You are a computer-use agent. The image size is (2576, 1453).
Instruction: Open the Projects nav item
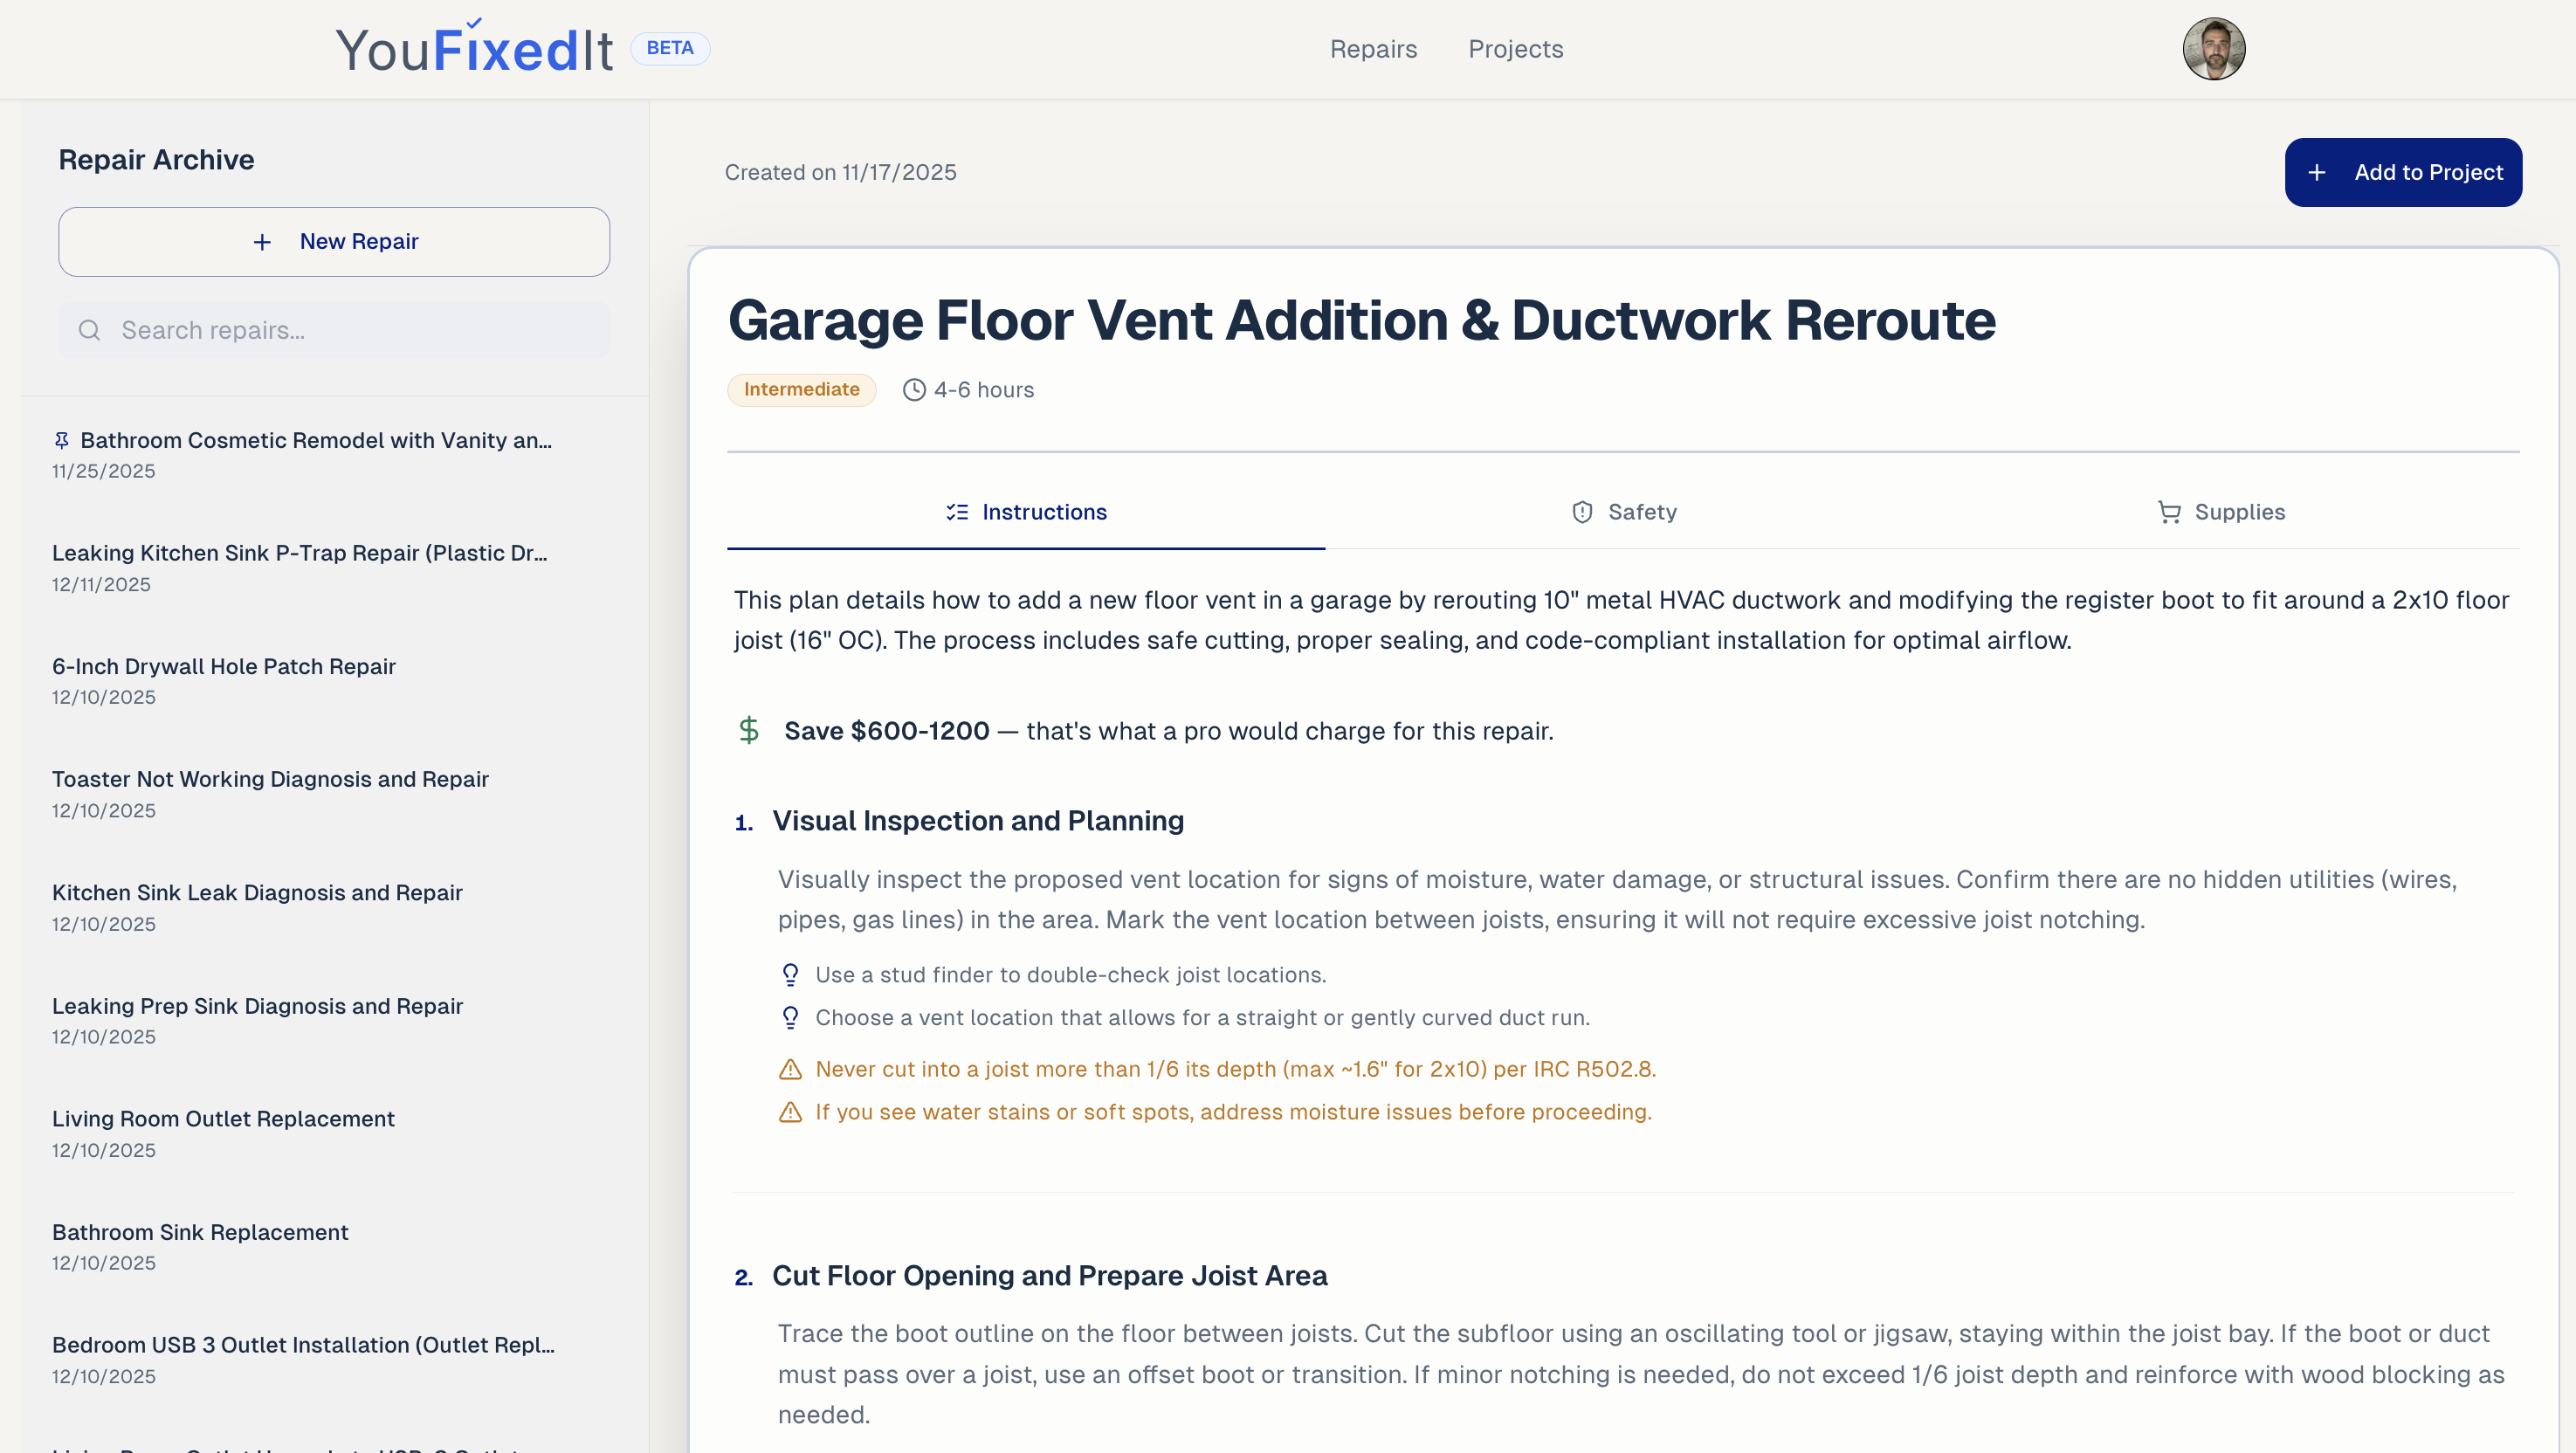[x=1515, y=49]
